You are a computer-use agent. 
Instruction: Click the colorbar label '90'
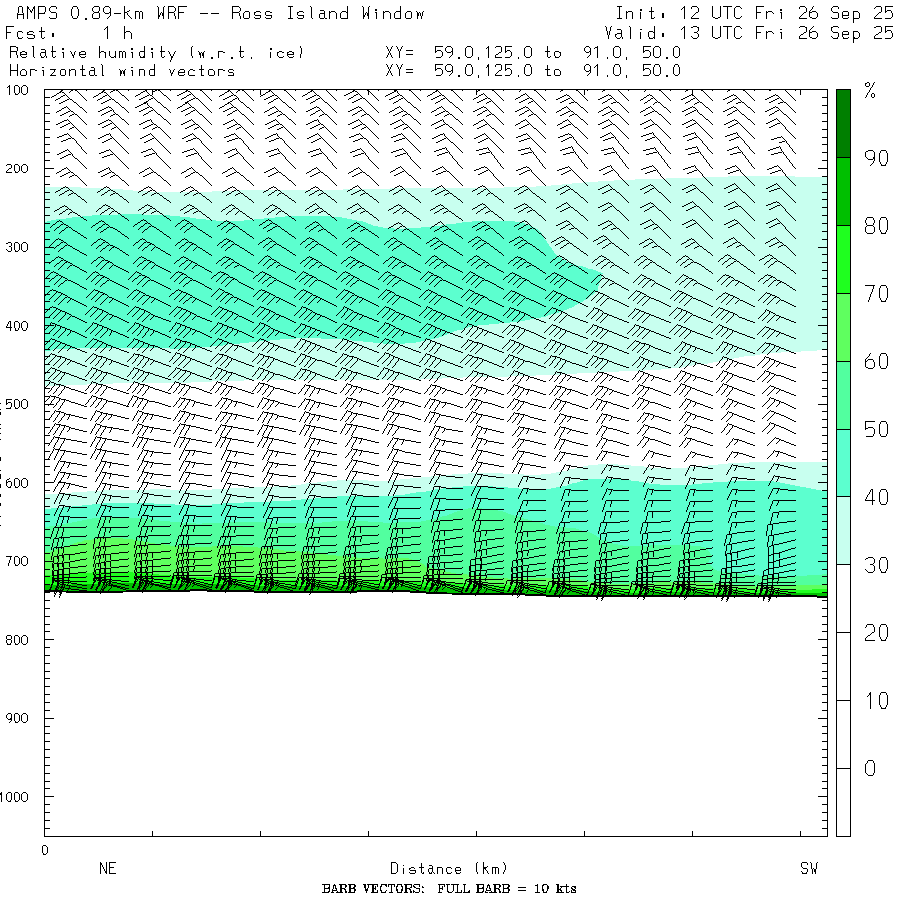pyautogui.click(x=876, y=158)
